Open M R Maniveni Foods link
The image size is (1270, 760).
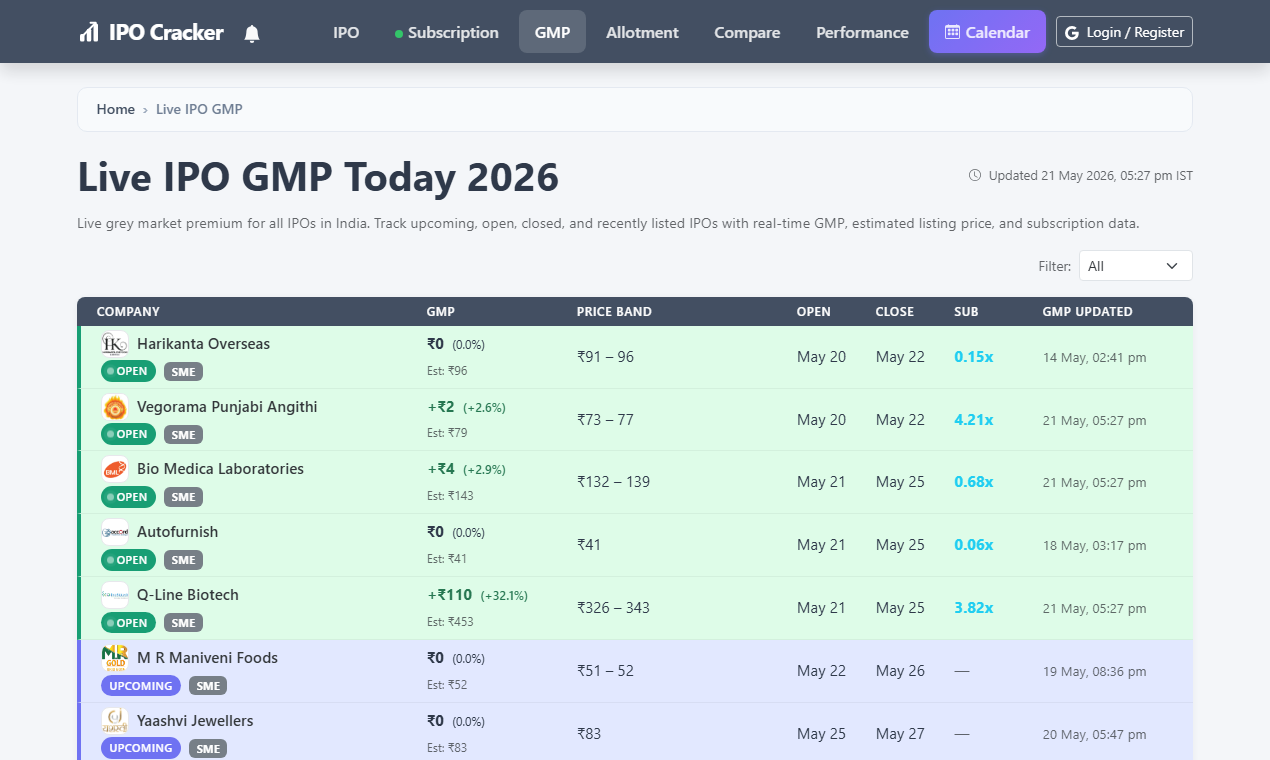coord(207,658)
